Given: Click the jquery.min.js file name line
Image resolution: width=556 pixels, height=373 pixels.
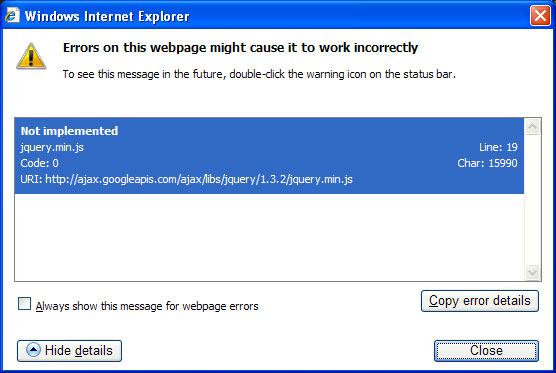Looking at the screenshot, I should click(52, 147).
